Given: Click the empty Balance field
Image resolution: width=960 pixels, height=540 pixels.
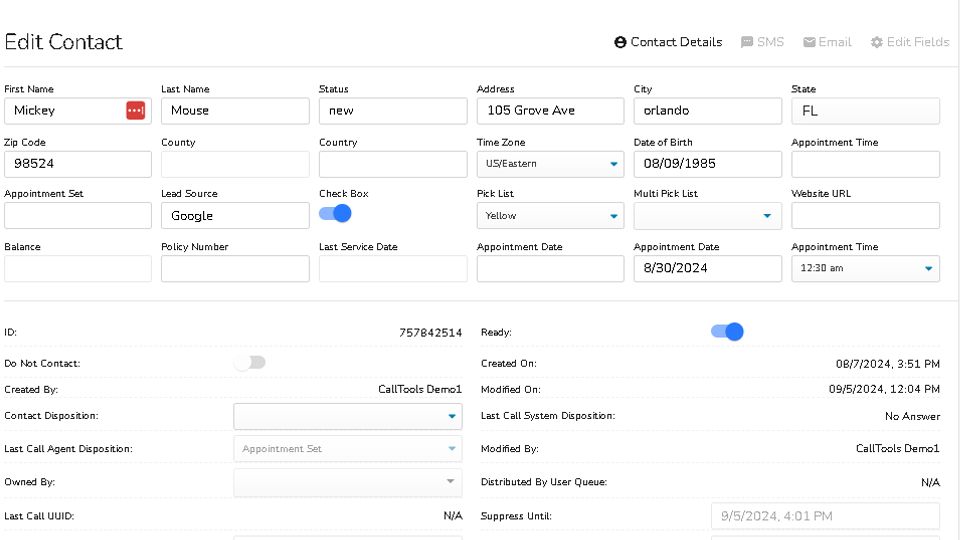Looking at the screenshot, I should pos(77,269).
